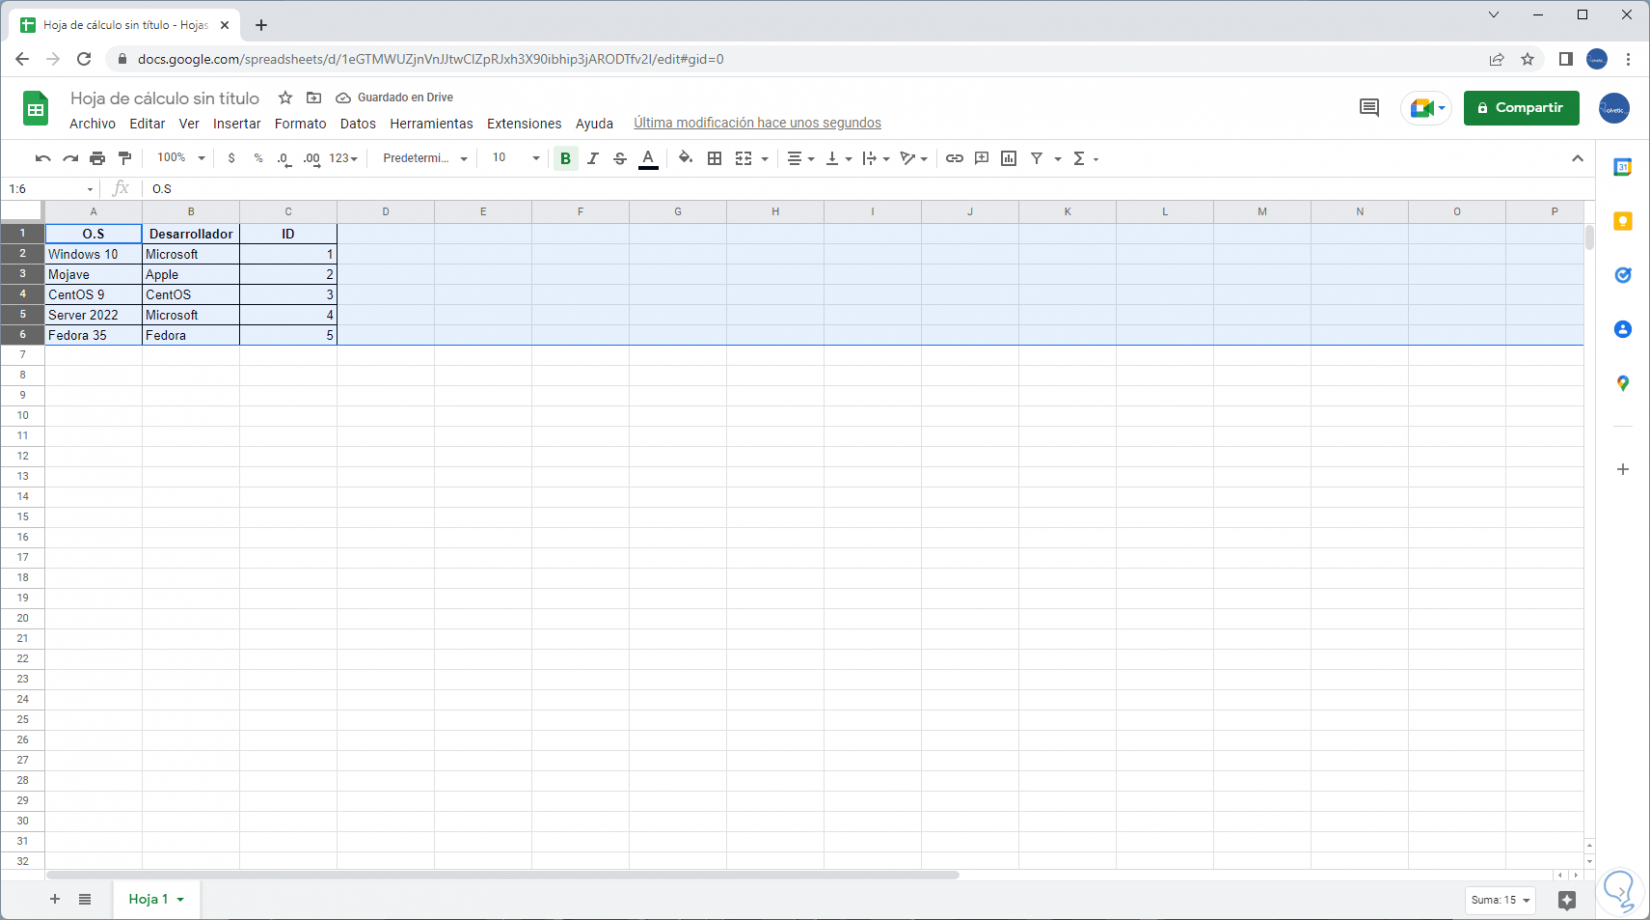Toggle italic formatting

(592, 158)
